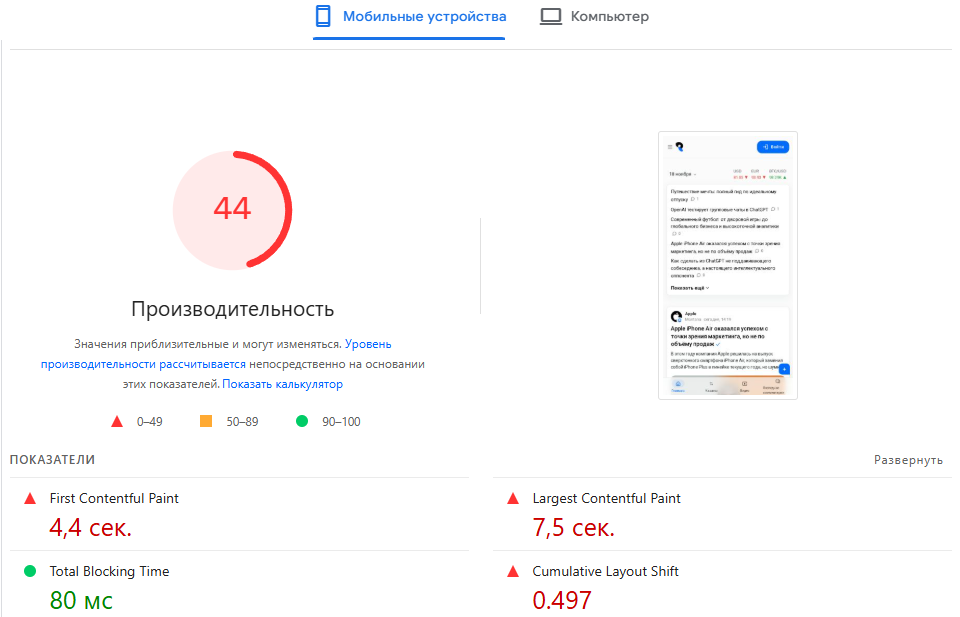Click the red triangle next to First Contentful Paint

pos(30,498)
